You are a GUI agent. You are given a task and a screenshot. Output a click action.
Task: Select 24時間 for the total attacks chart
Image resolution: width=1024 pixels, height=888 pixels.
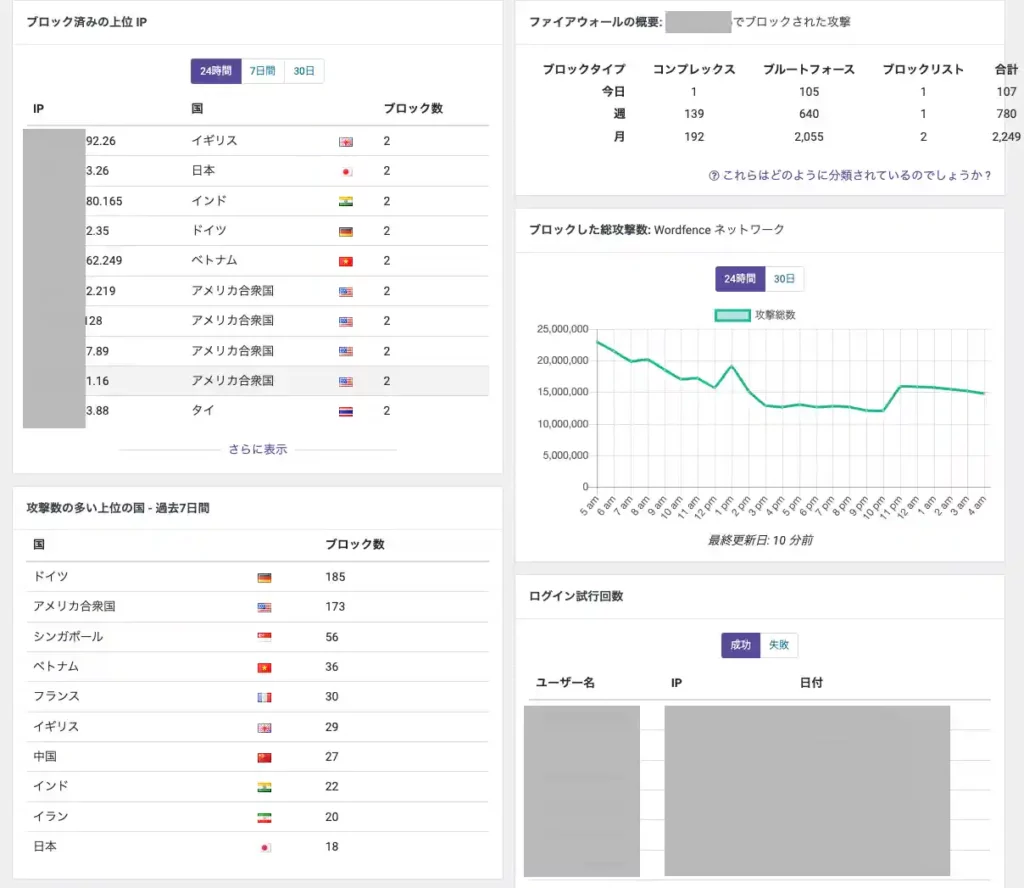tap(741, 279)
